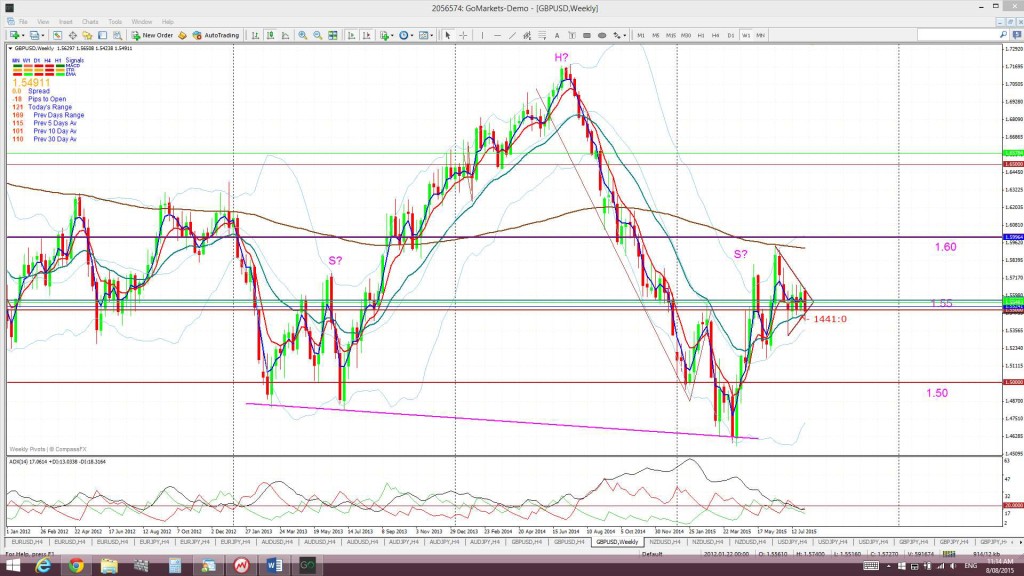Click the M5 timeframe button

(x=656, y=35)
